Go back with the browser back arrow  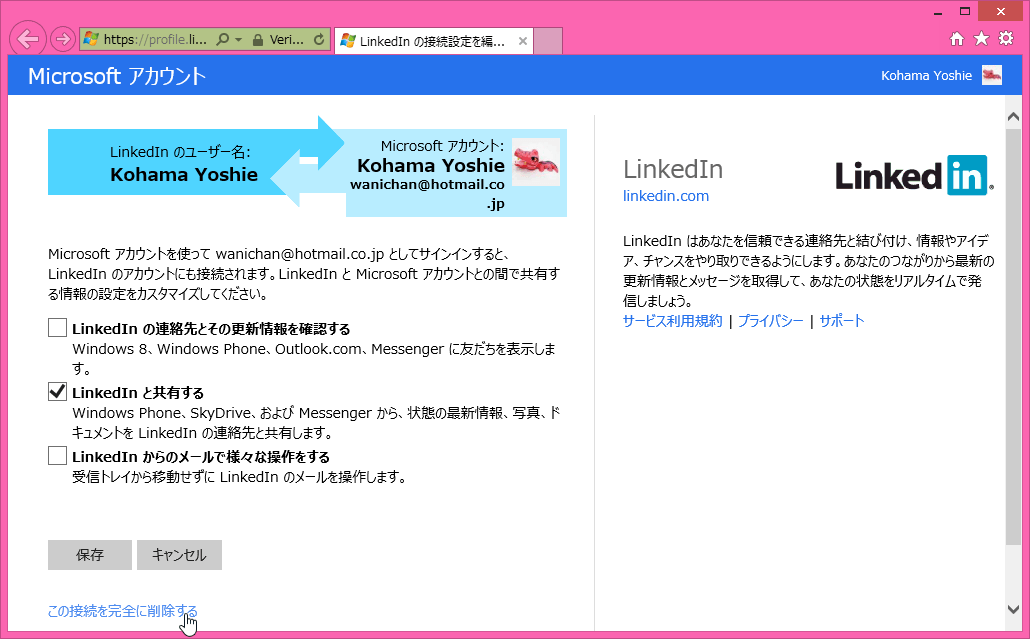coord(28,39)
